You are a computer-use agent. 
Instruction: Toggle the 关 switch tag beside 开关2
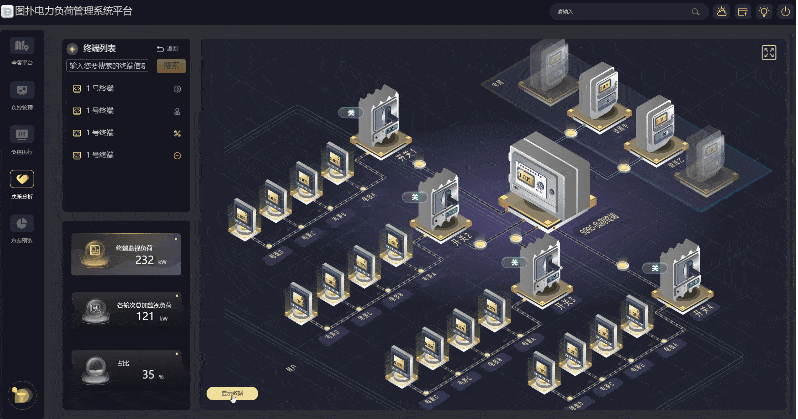(415, 197)
